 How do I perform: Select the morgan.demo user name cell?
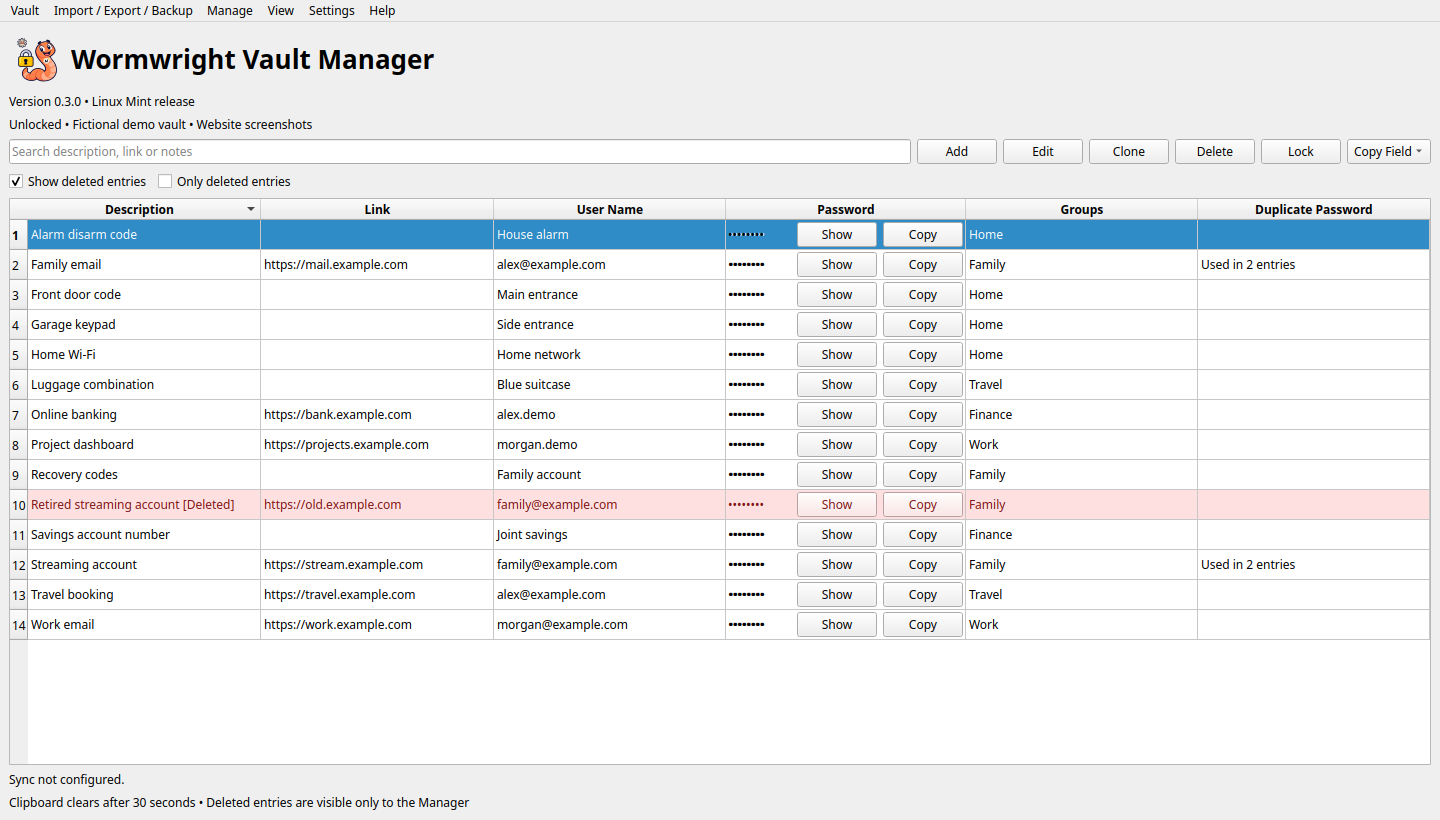click(609, 445)
